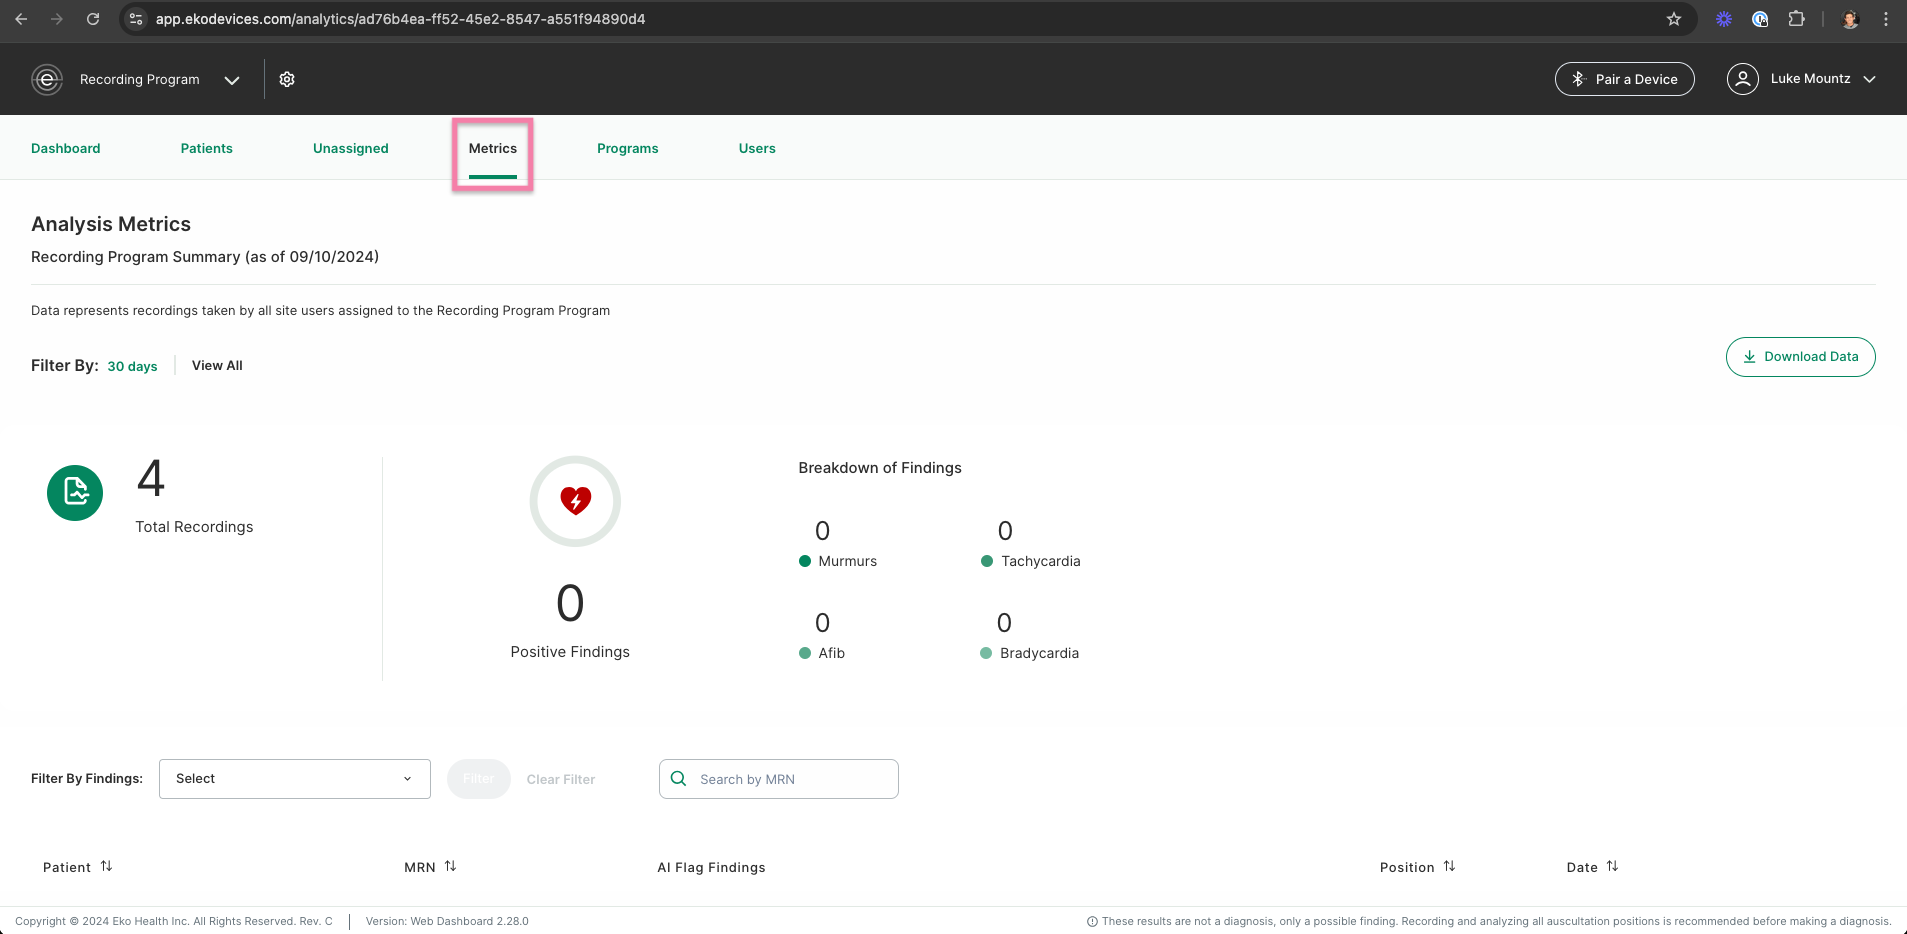Click the Search by MRN field
Screen dimensions: 1907x934
[779, 779]
